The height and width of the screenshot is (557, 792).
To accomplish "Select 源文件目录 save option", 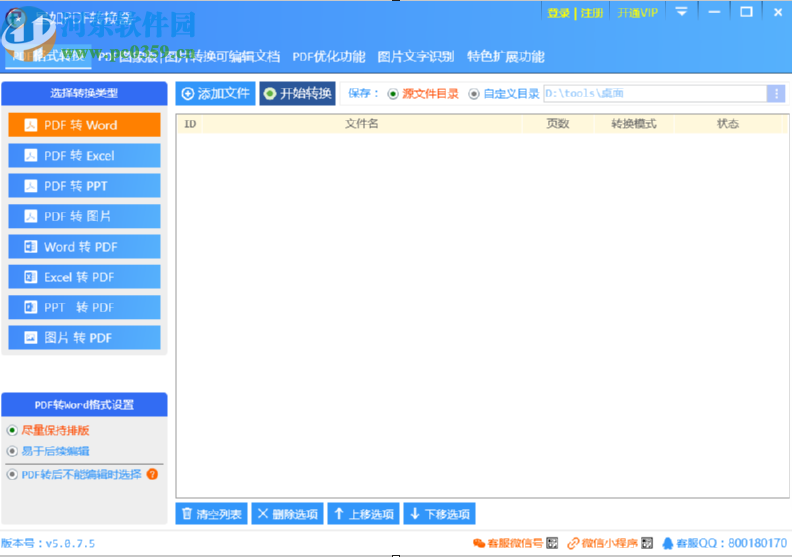I will [x=393, y=94].
